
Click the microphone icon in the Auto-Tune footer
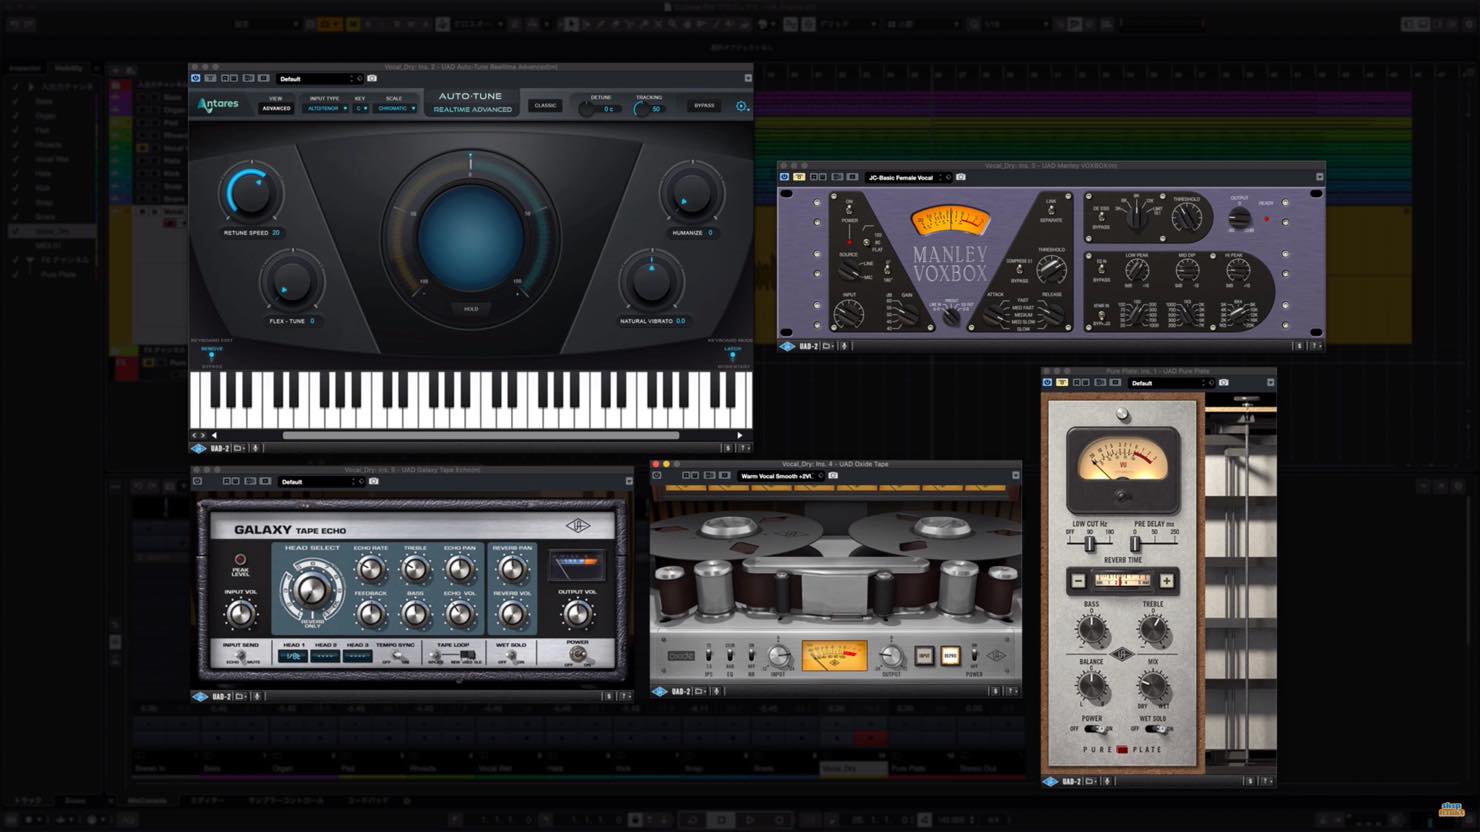[x=255, y=448]
